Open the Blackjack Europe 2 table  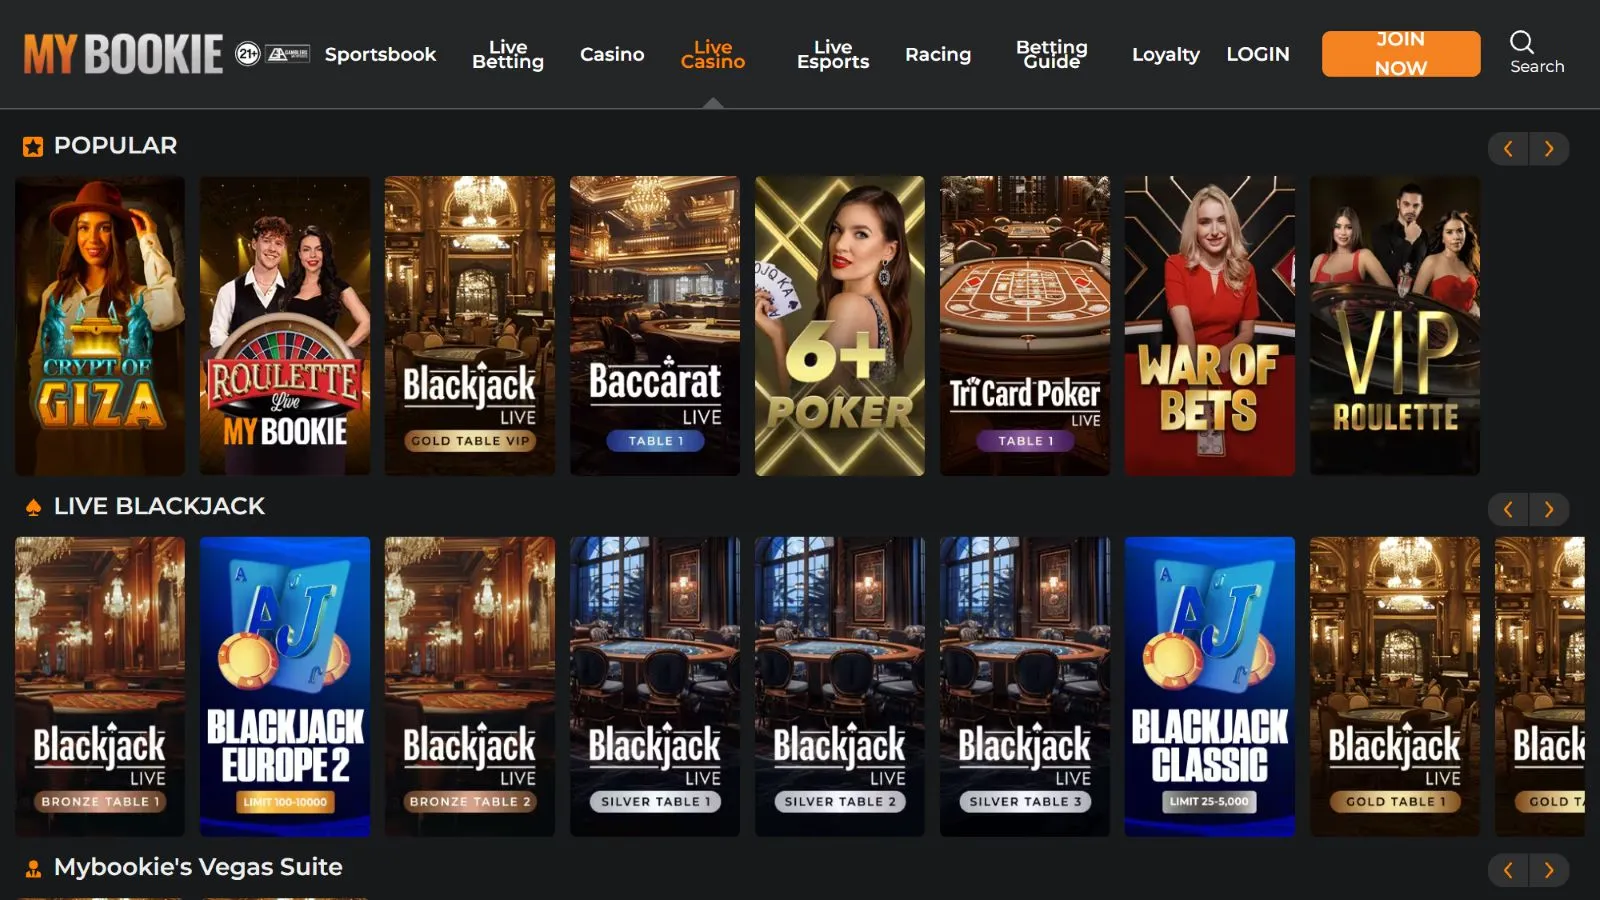[x=285, y=687]
